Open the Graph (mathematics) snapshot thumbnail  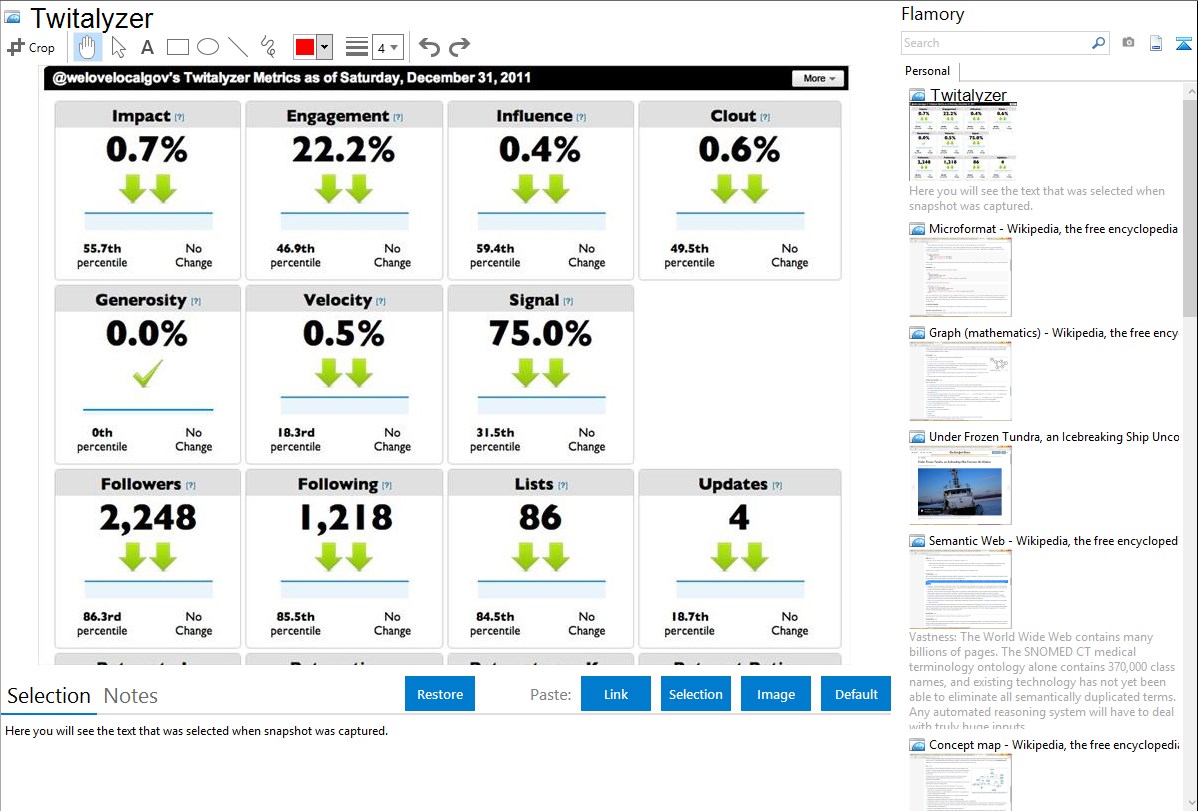pyautogui.click(x=960, y=381)
